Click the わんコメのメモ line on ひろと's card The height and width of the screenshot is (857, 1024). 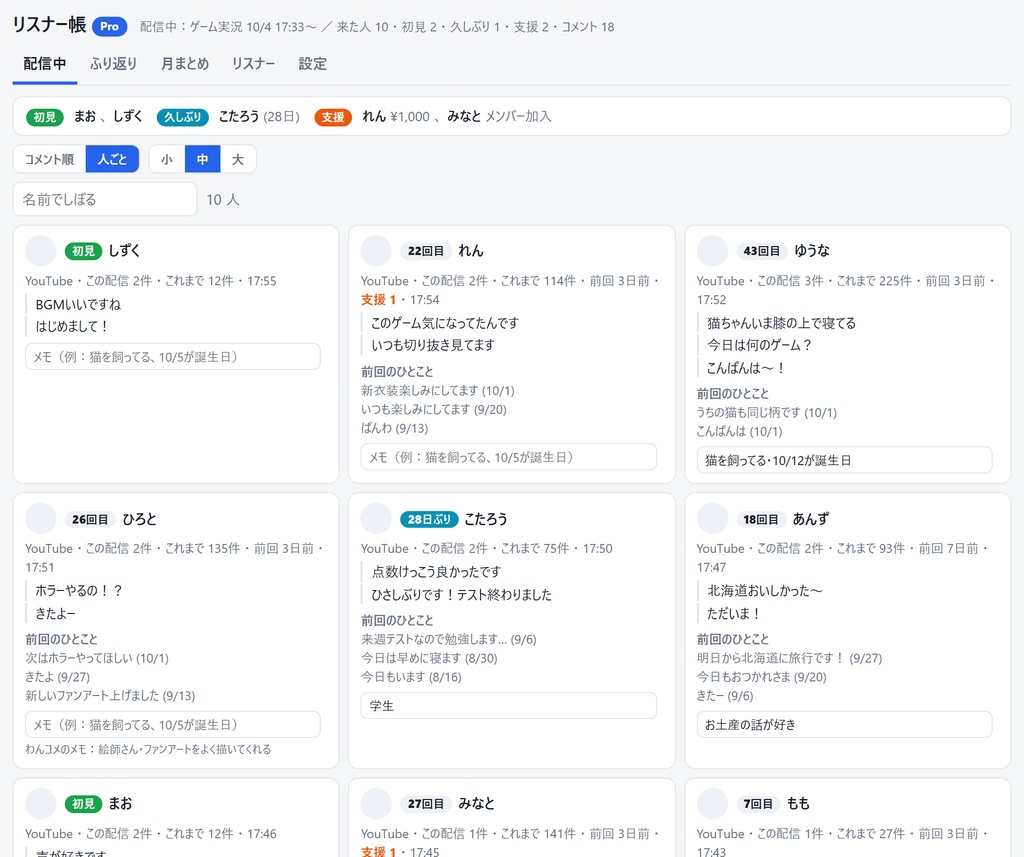click(x=148, y=749)
